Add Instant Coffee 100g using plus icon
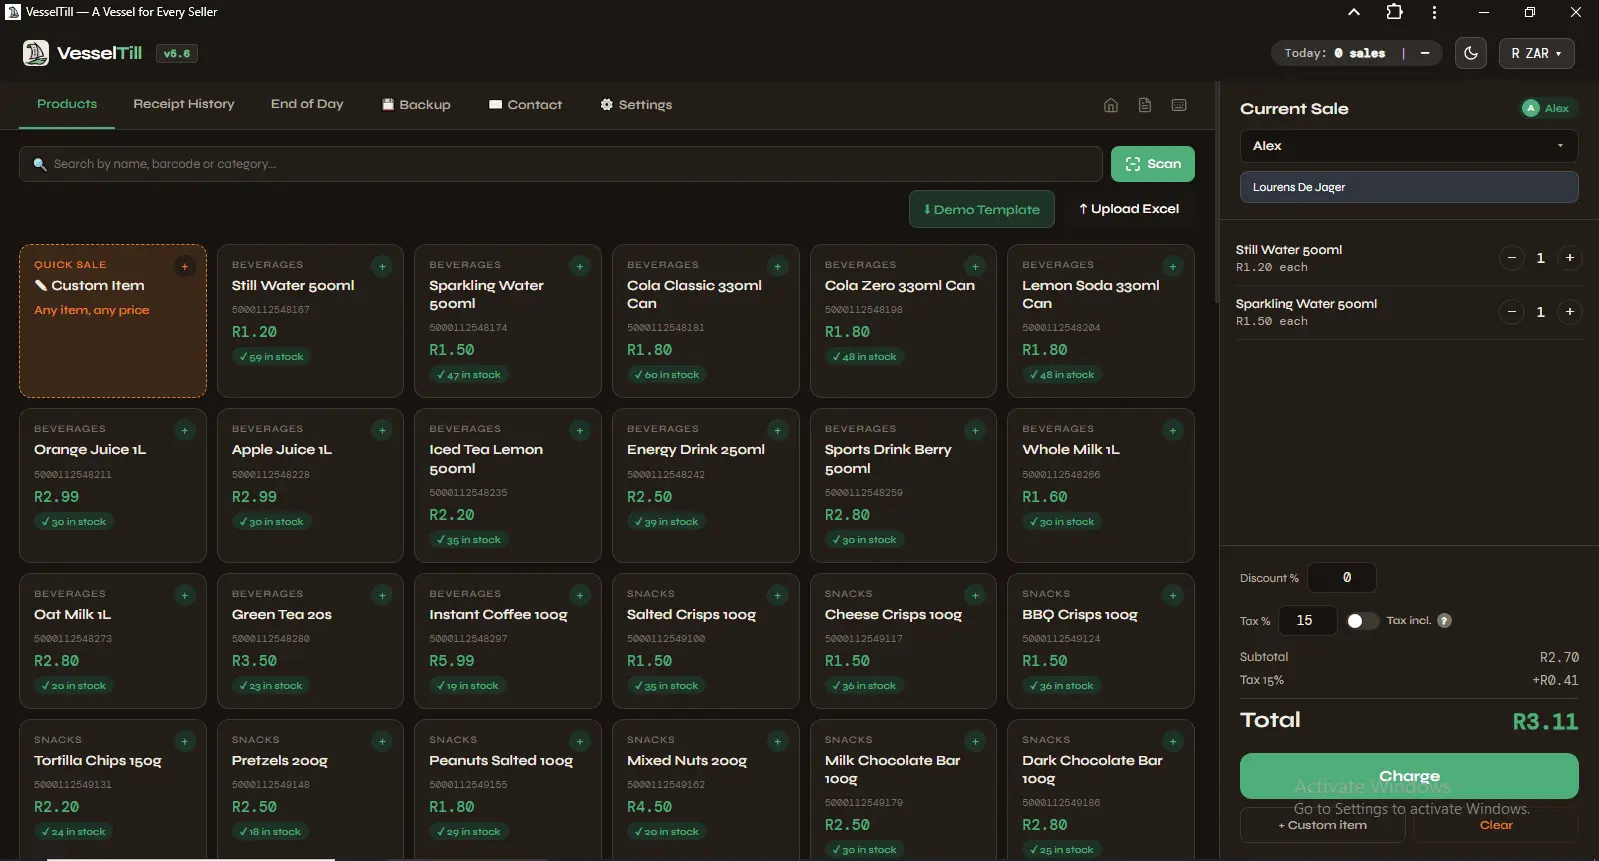This screenshot has width=1599, height=861. (580, 595)
